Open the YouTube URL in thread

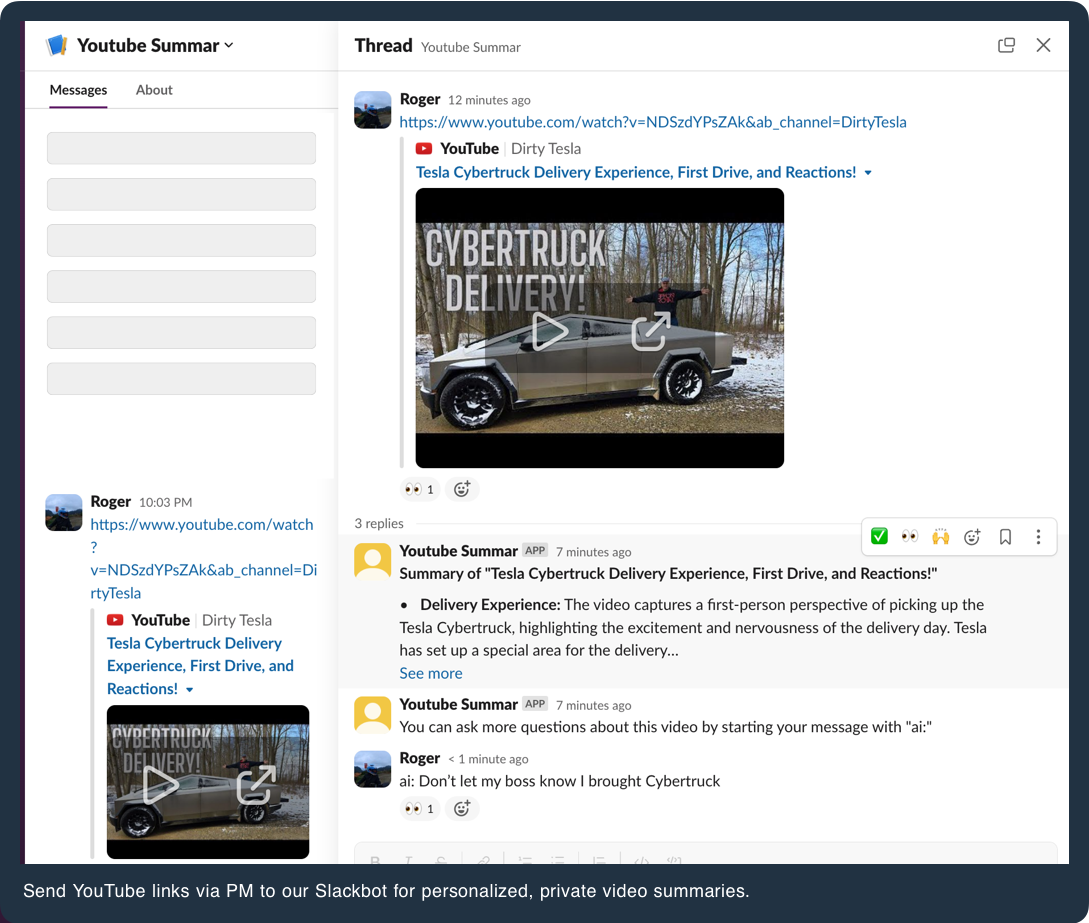coord(653,122)
